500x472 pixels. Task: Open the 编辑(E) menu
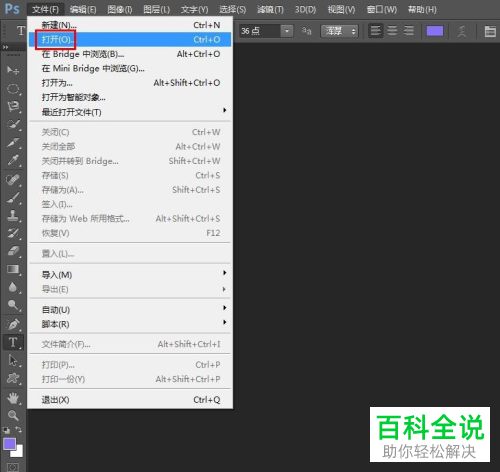tap(83, 9)
